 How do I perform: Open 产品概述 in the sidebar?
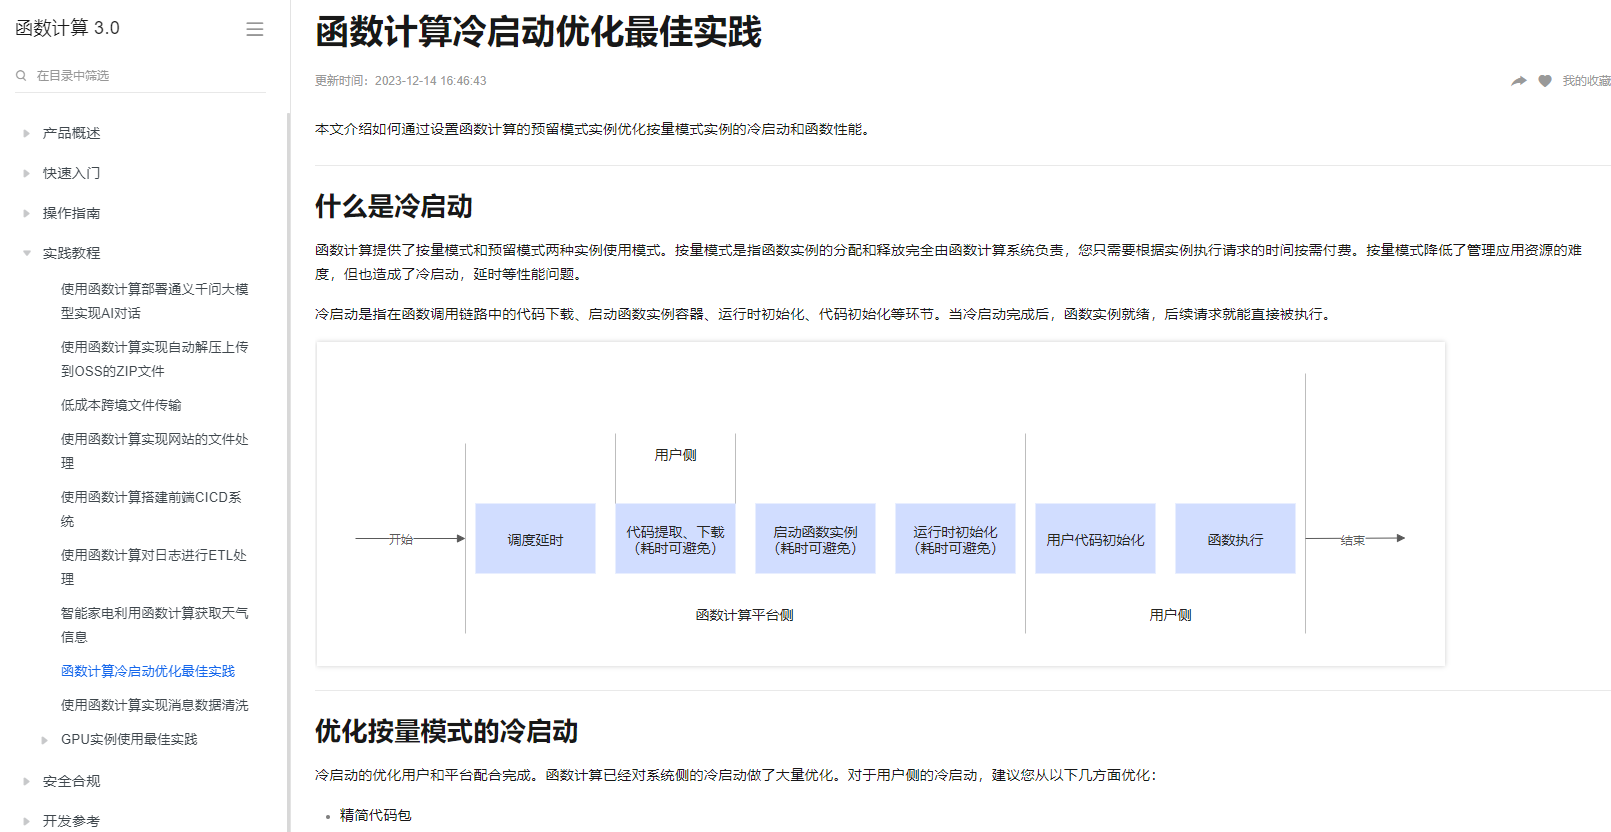(71, 133)
